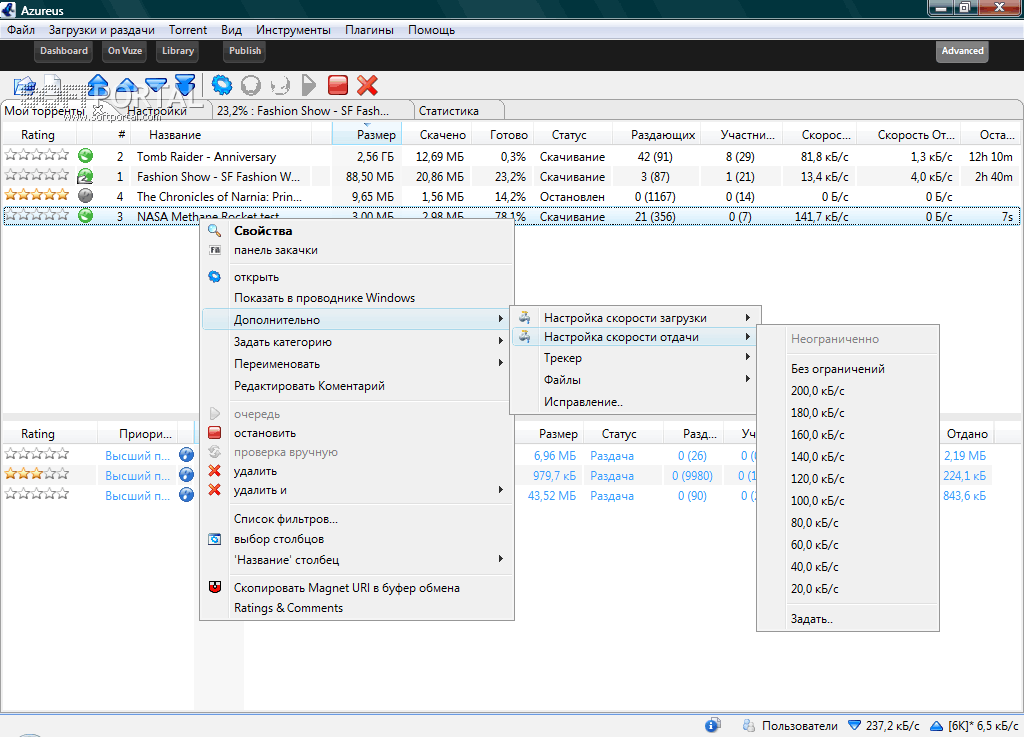Click the blue download speed arrow in status bar
The image size is (1024, 737).
coord(854,725)
